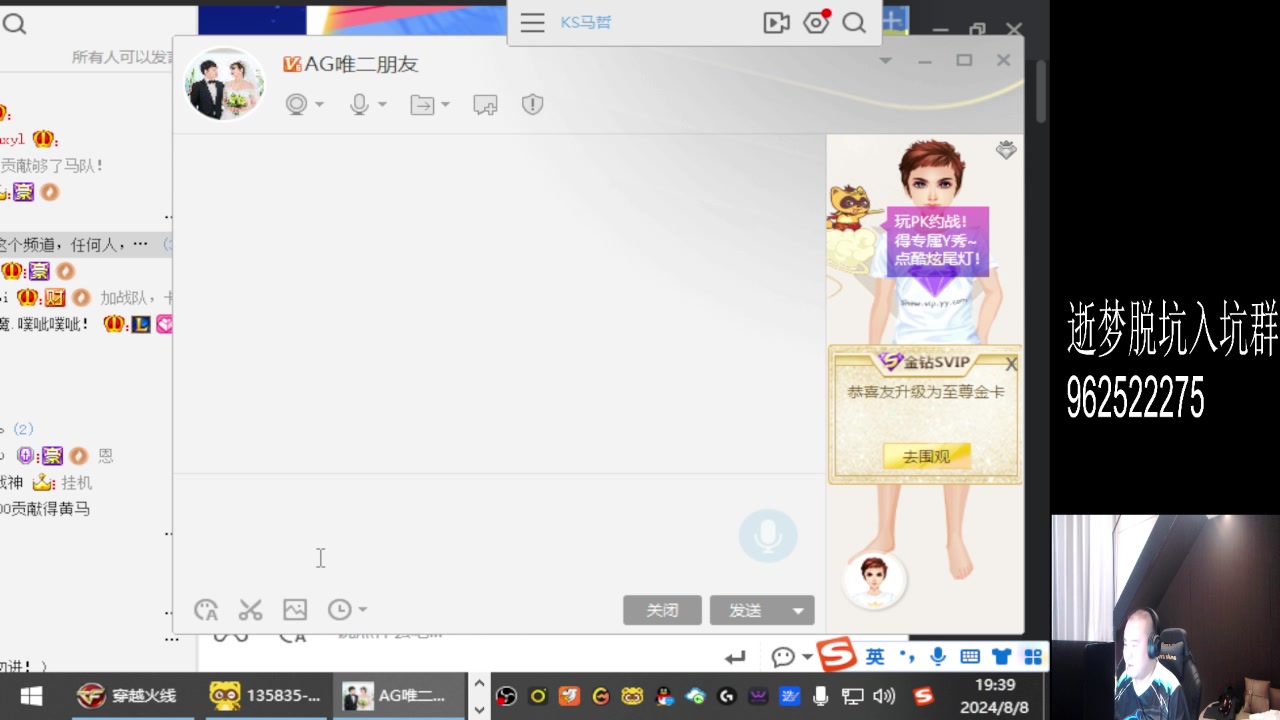Click the create group chat icon
1280x720 pixels.
485,104
